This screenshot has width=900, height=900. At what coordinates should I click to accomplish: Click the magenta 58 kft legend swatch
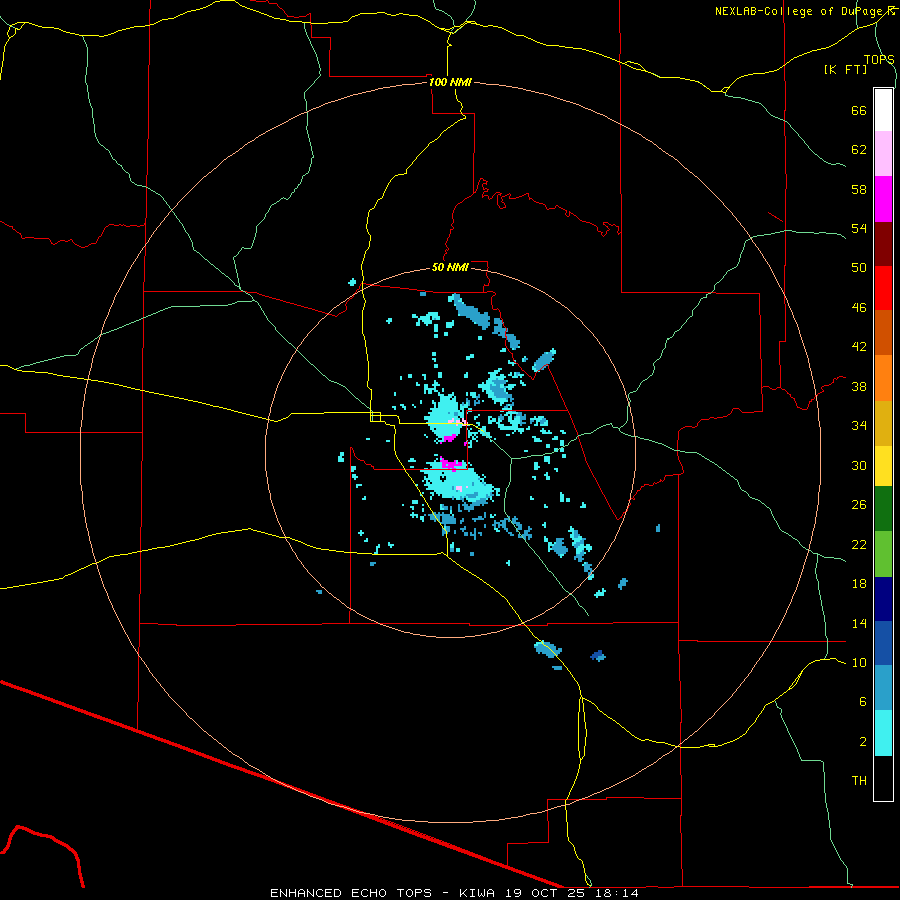pos(883,199)
